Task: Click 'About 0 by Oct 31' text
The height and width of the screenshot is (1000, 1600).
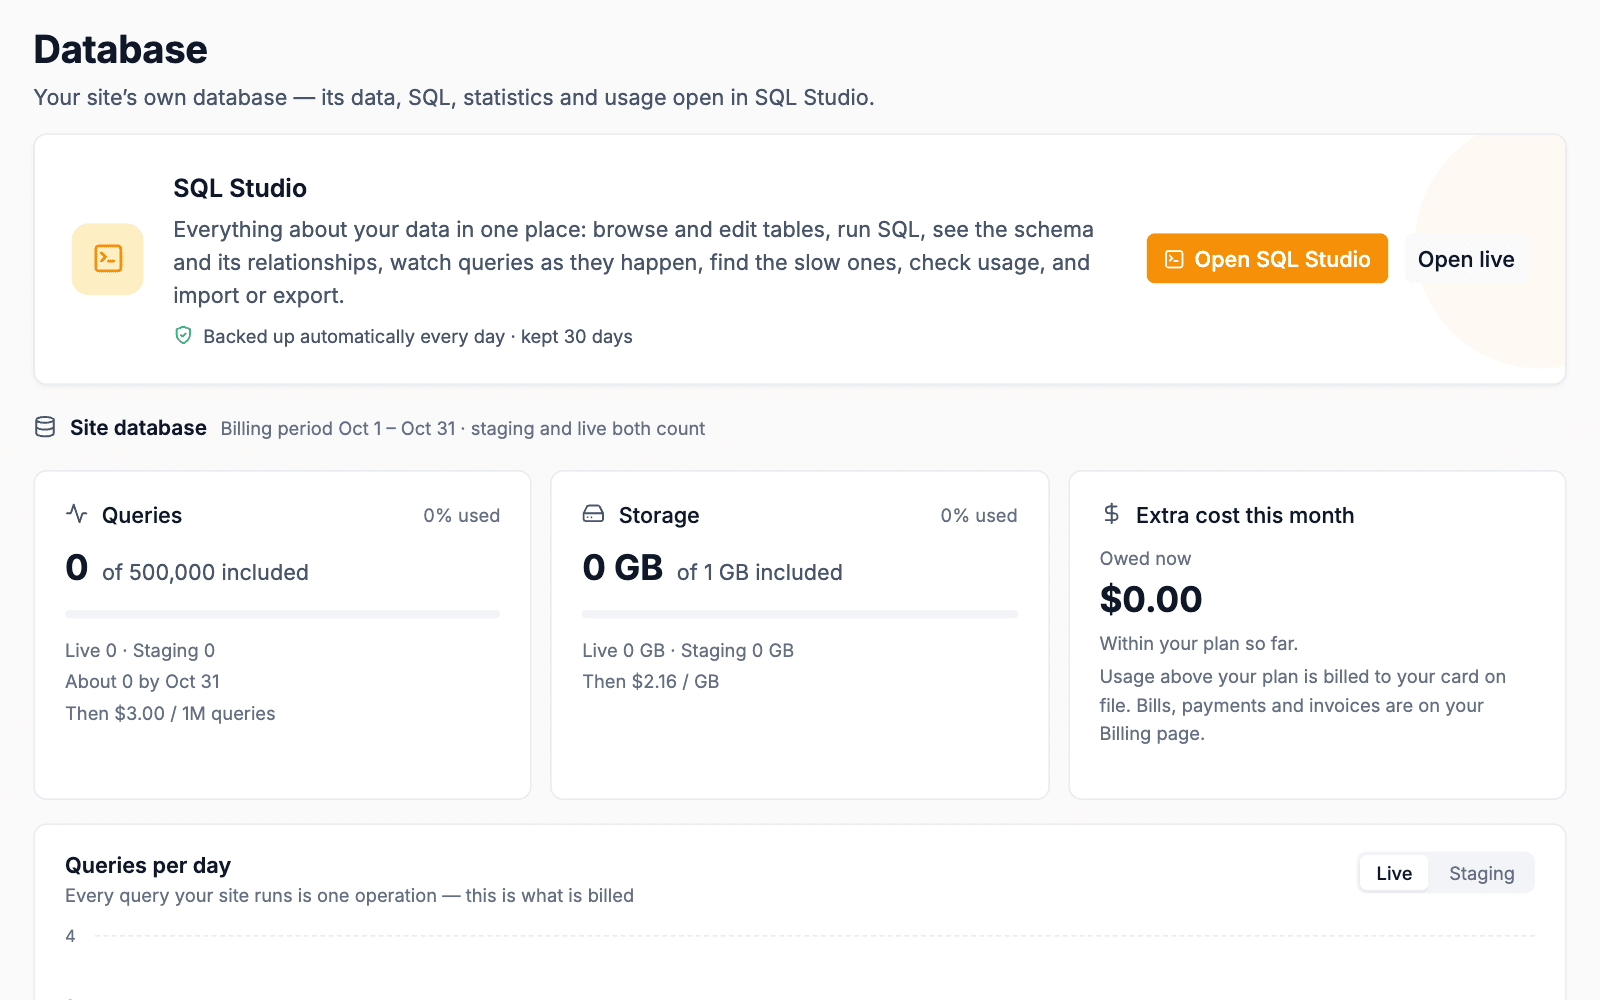Action: coord(142,681)
